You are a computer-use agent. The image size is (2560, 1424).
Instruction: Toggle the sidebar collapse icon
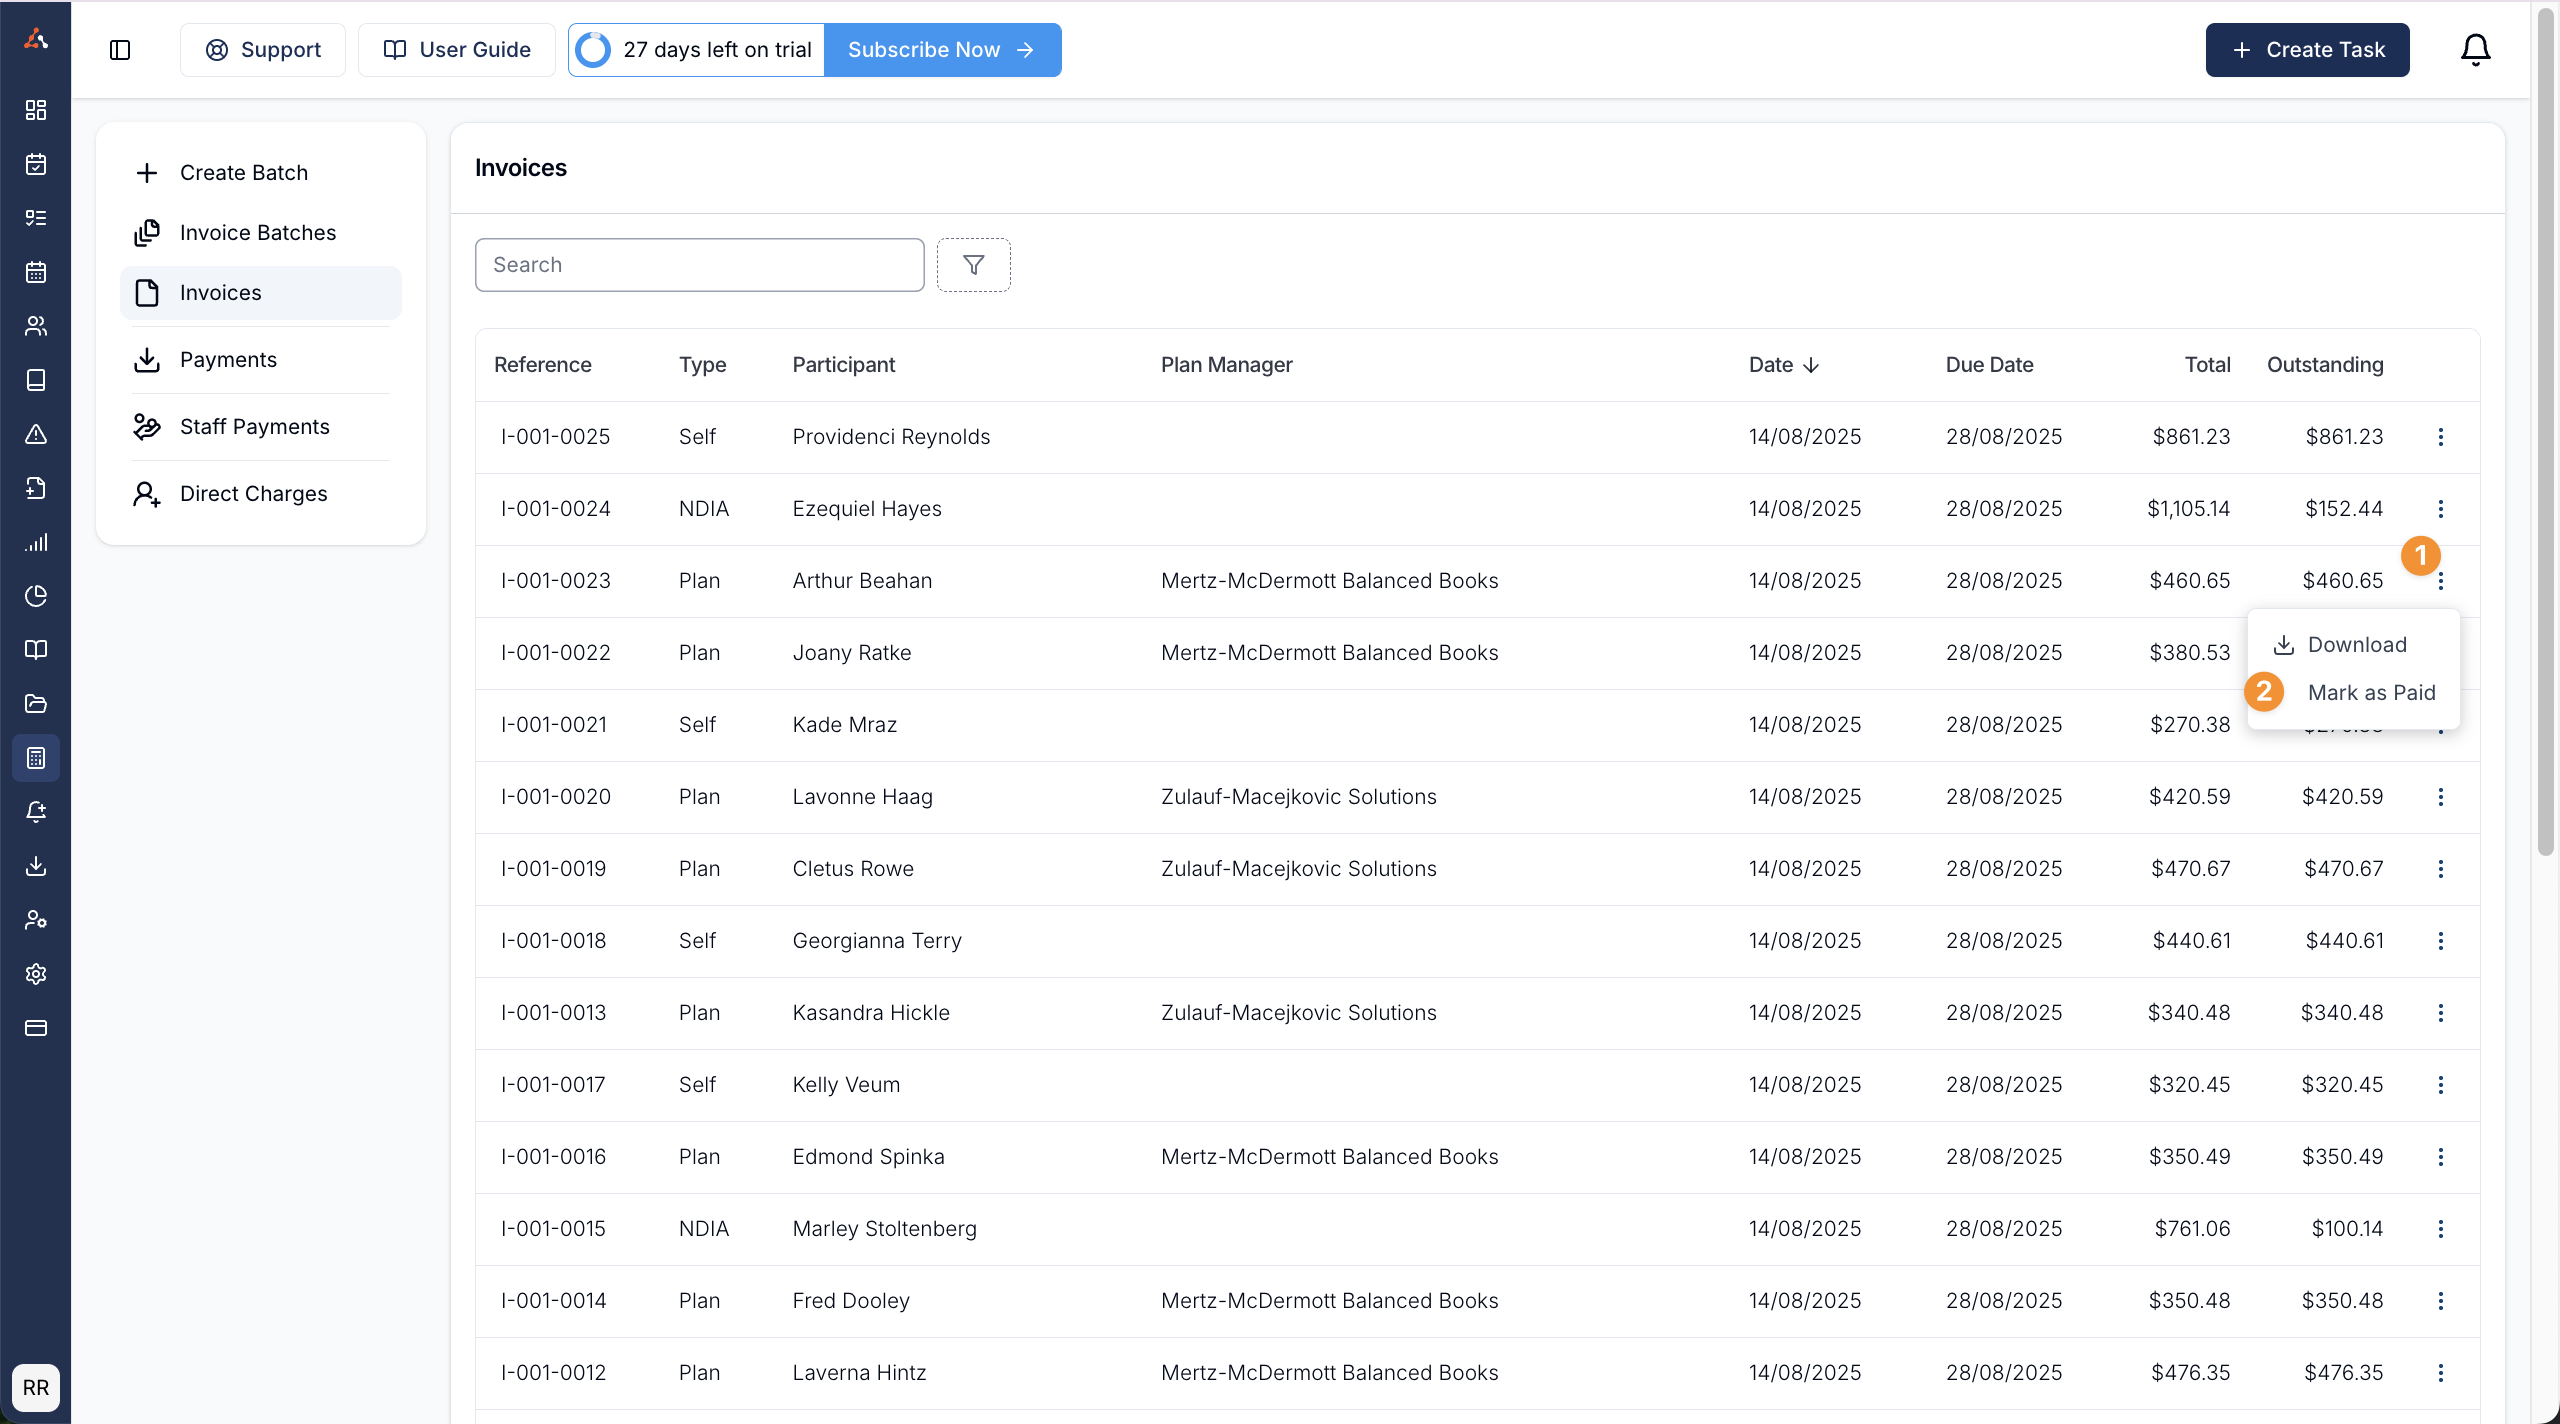point(120,50)
